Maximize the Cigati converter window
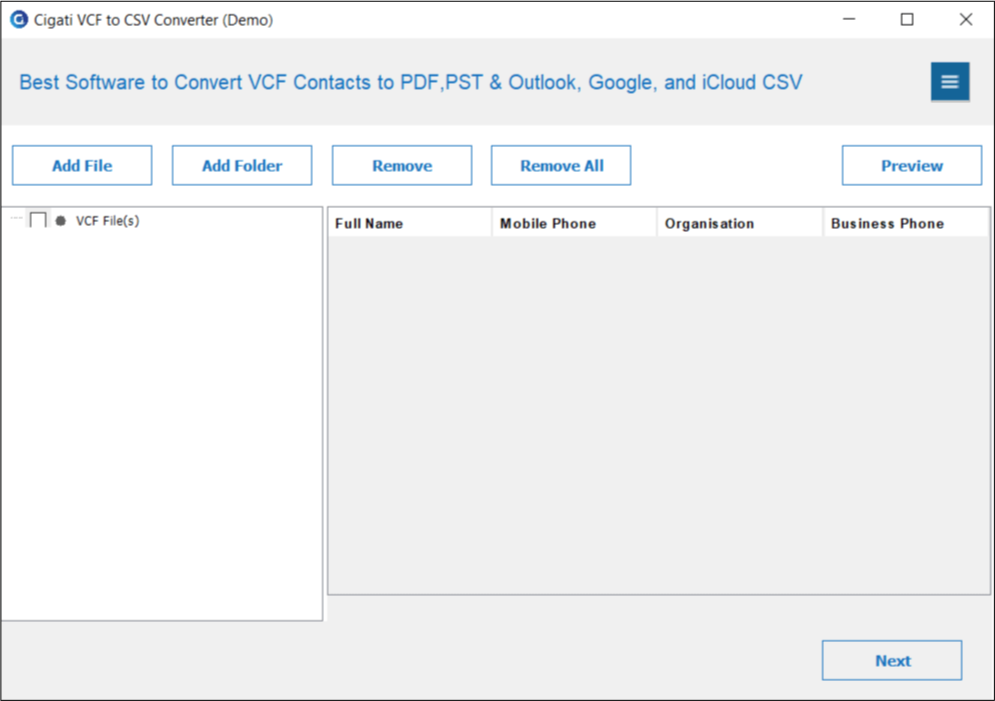The image size is (995, 701). (x=907, y=20)
